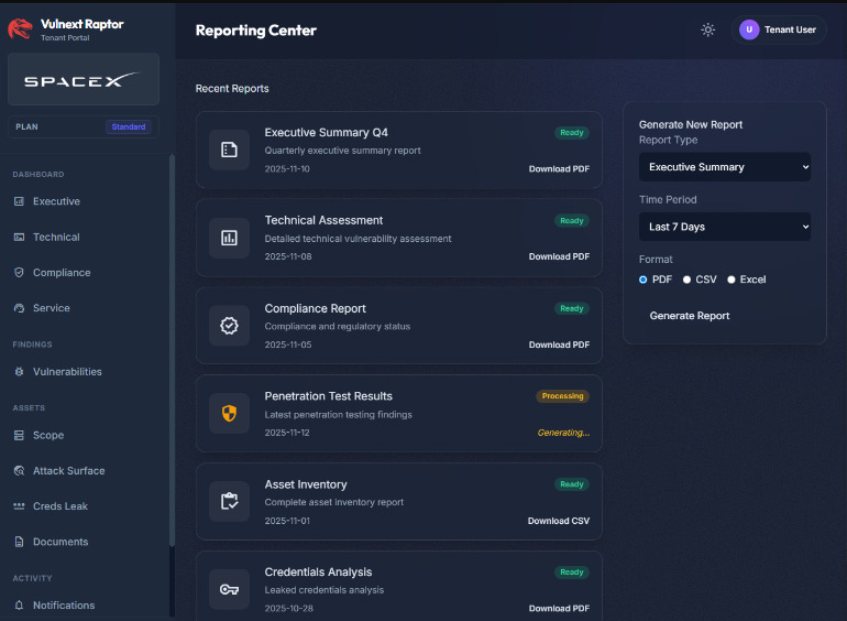Toggle the light/dark theme sun icon
The width and height of the screenshot is (847, 621).
coord(708,30)
